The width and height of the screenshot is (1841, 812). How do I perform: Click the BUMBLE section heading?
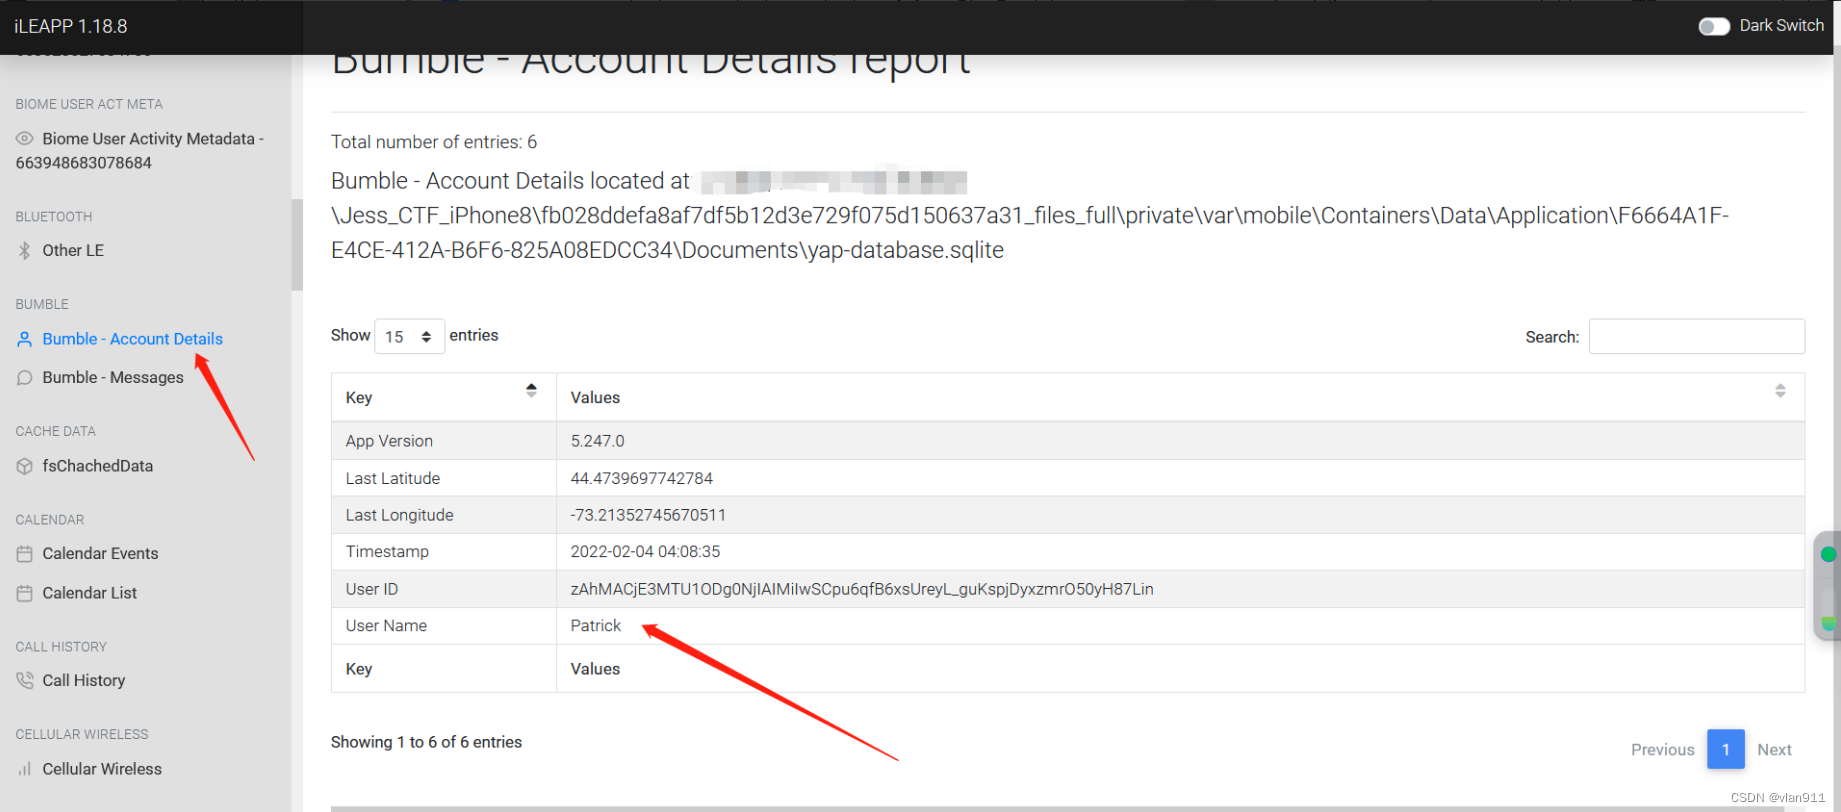click(x=42, y=304)
